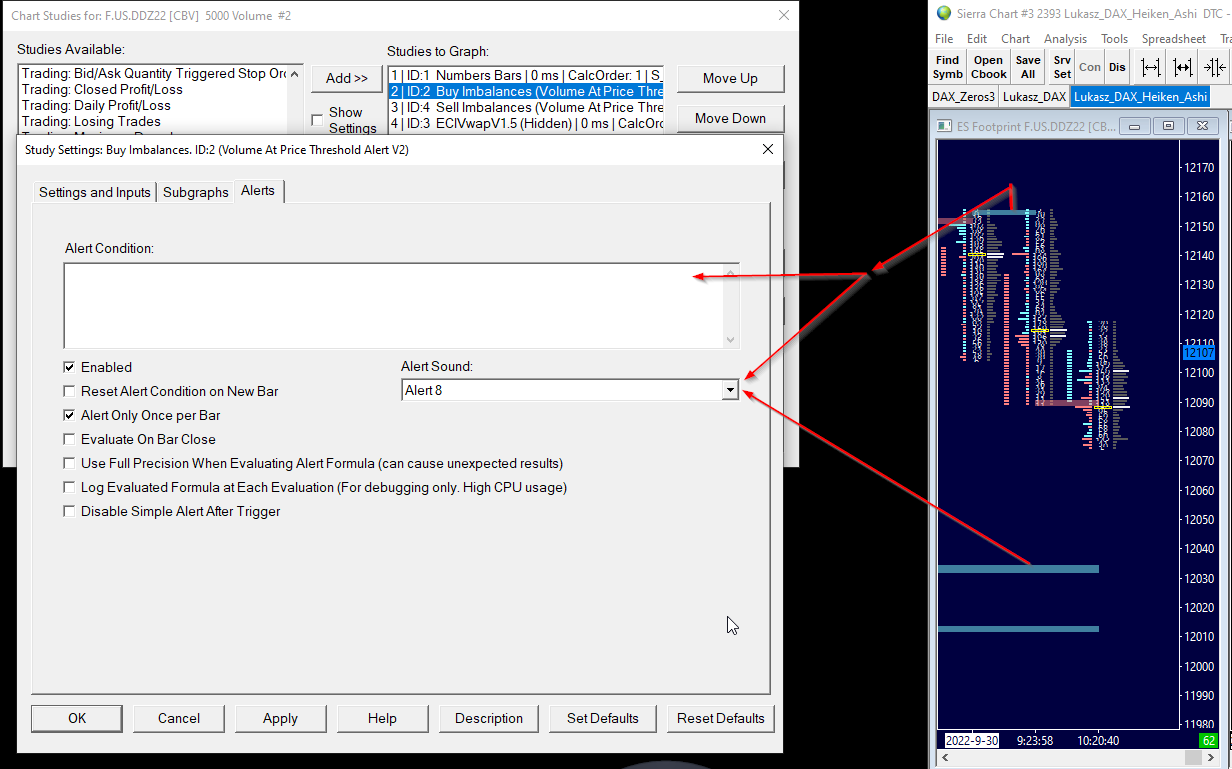Check Evaluate On Bar Close
This screenshot has height=769, width=1232.
click(x=69, y=439)
